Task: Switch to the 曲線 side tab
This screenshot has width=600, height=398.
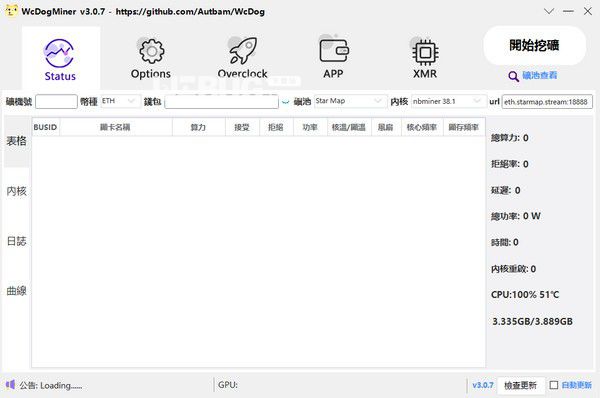Action: 16,291
